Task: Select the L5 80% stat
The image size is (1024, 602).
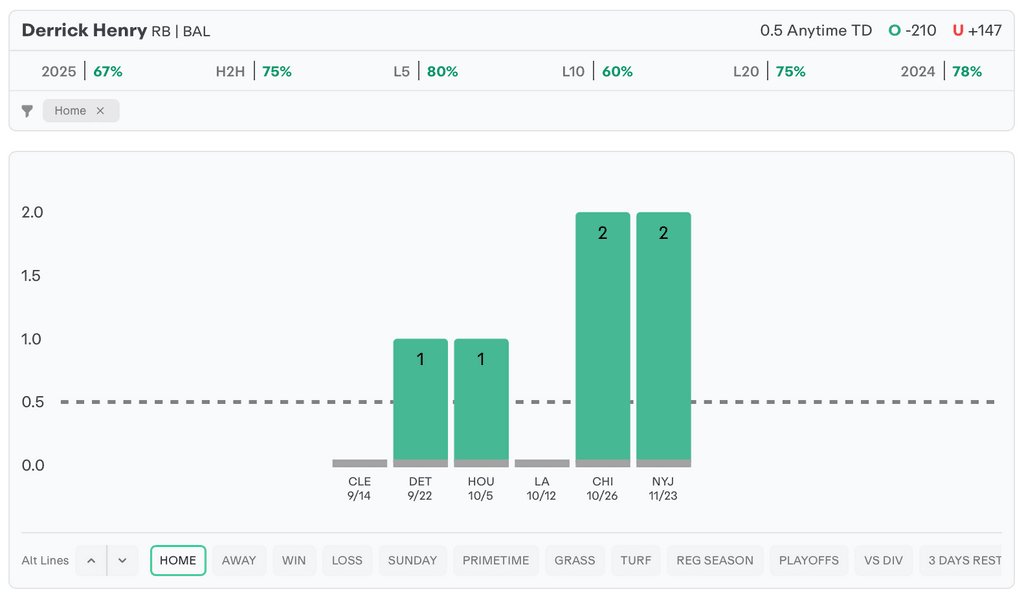Action: coord(426,72)
